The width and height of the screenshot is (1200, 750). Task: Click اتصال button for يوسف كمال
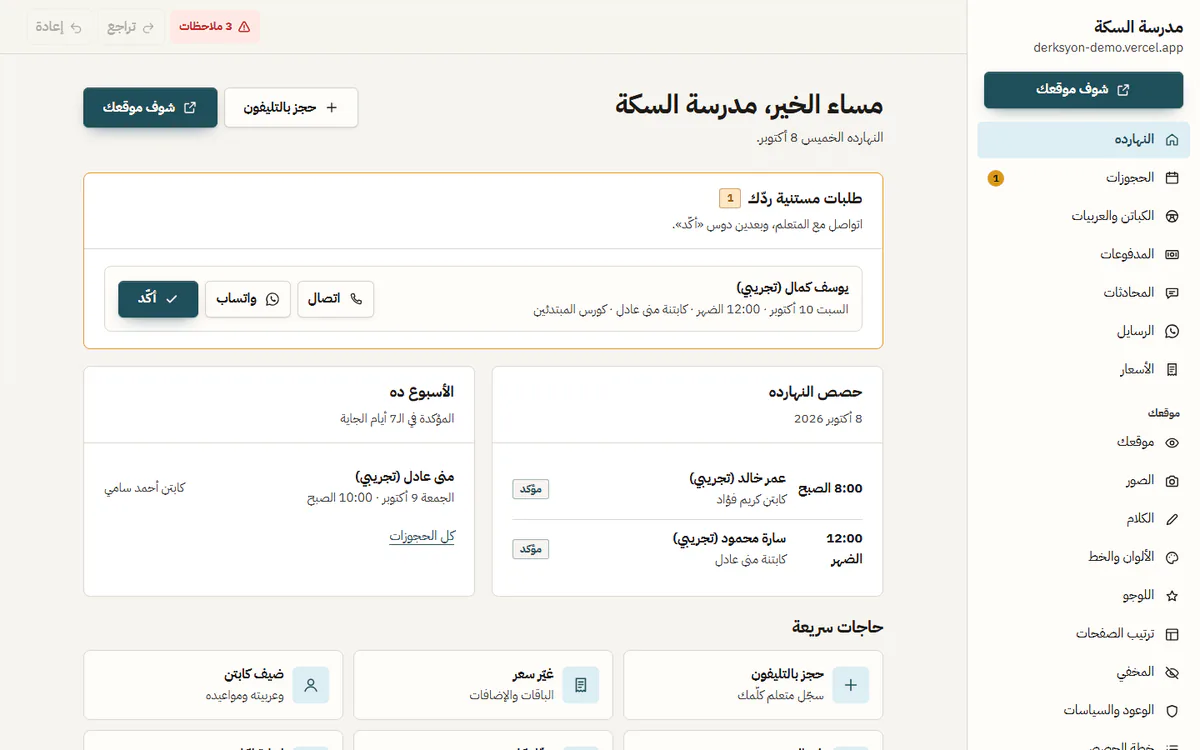click(x=336, y=299)
